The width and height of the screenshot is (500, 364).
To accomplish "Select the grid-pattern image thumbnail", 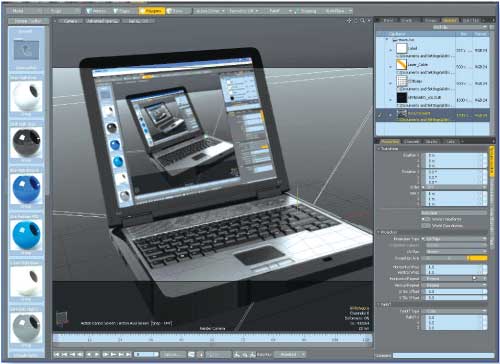I will (402, 81).
